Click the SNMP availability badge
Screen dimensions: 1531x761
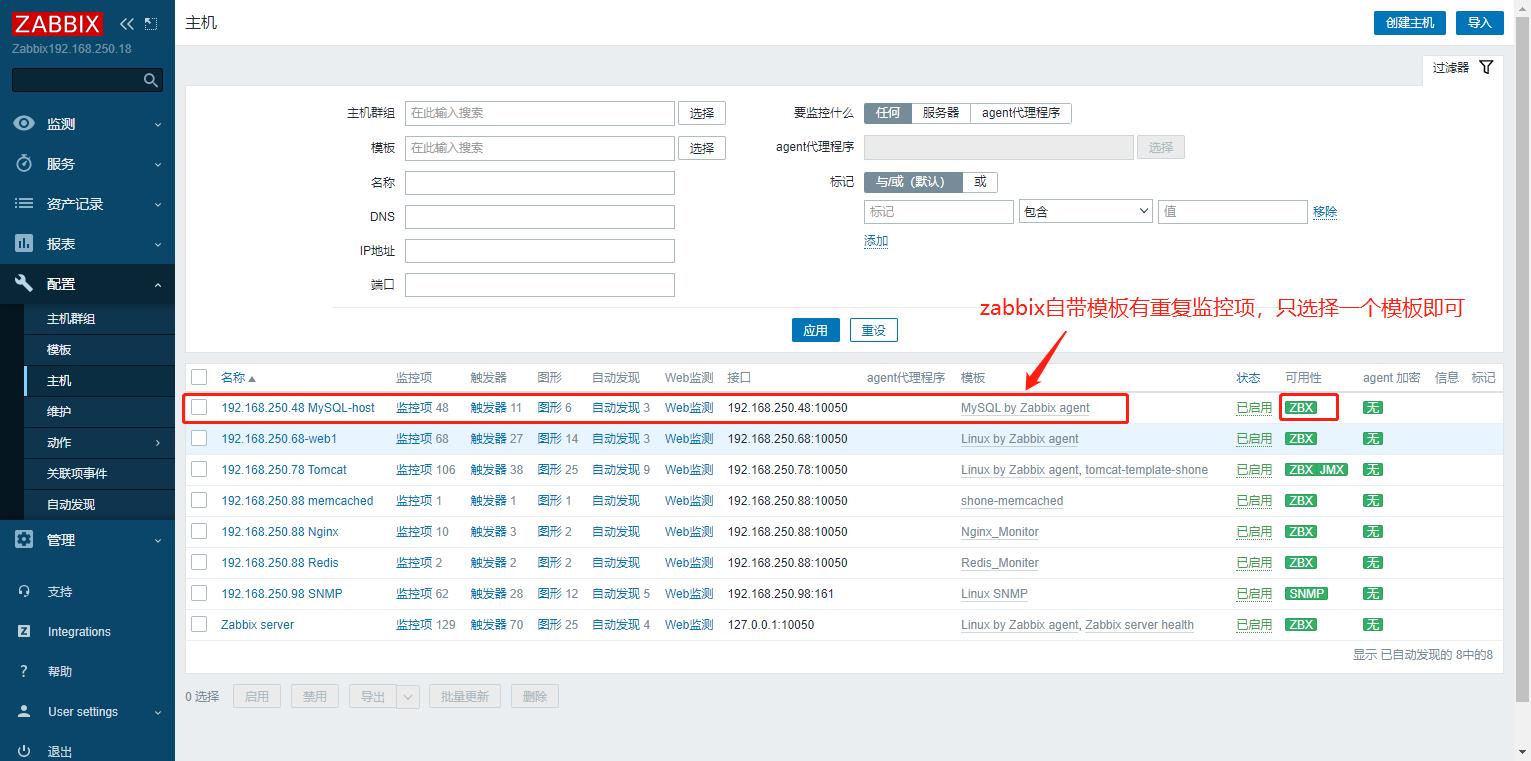pyautogui.click(x=1306, y=593)
